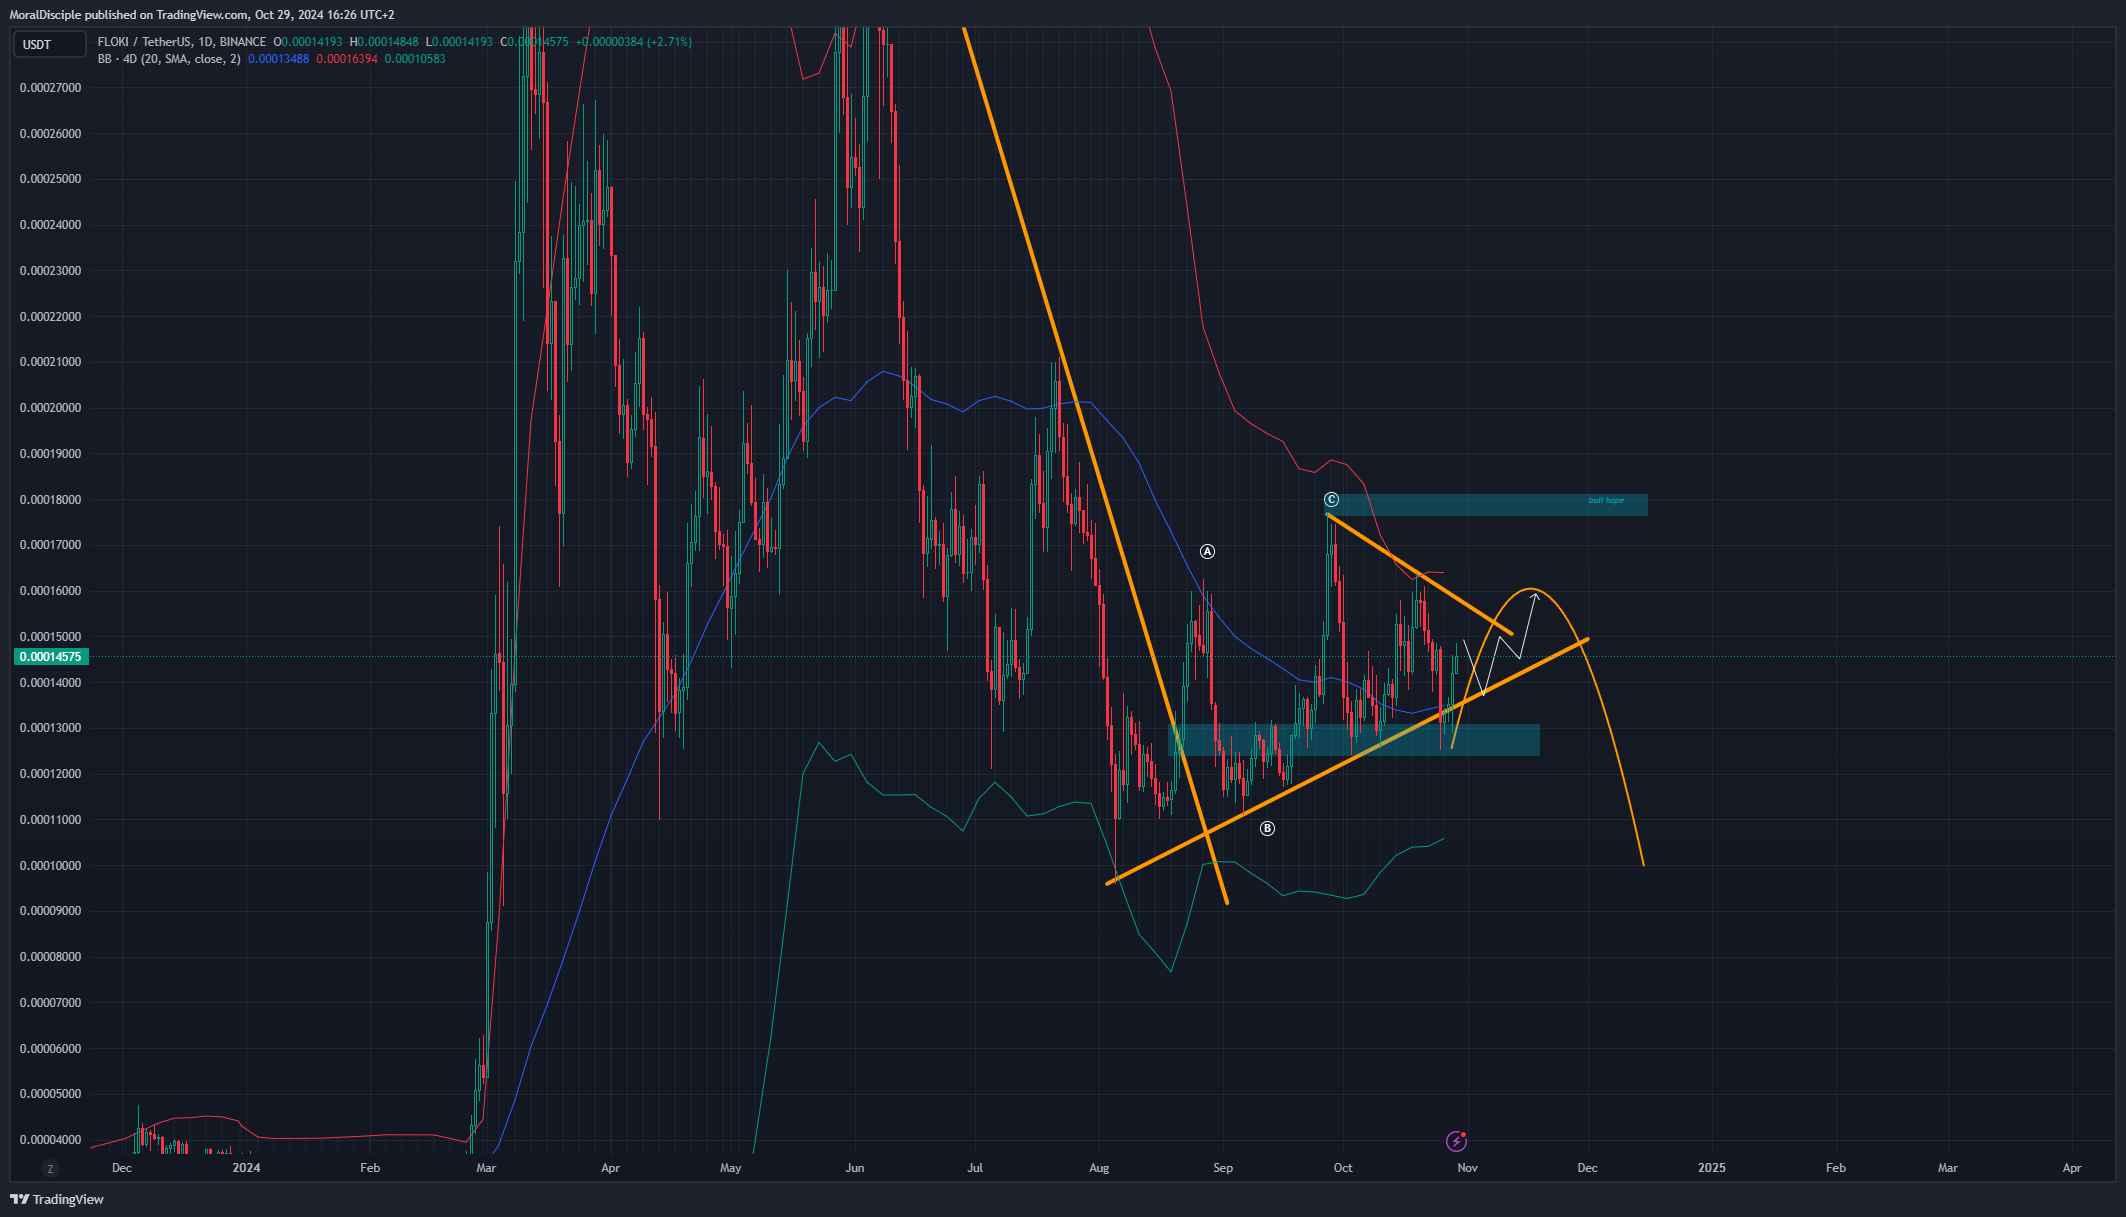This screenshot has height=1217, width=2126.
Task: Click the Nov label on time axis
Action: 1467,1168
